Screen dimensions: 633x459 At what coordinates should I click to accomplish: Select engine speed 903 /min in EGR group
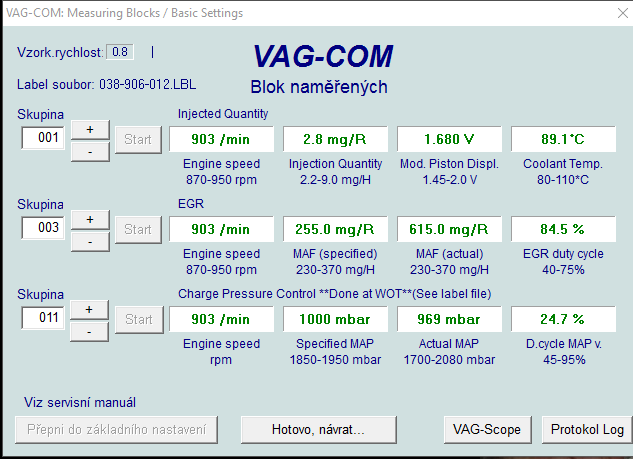tap(221, 229)
